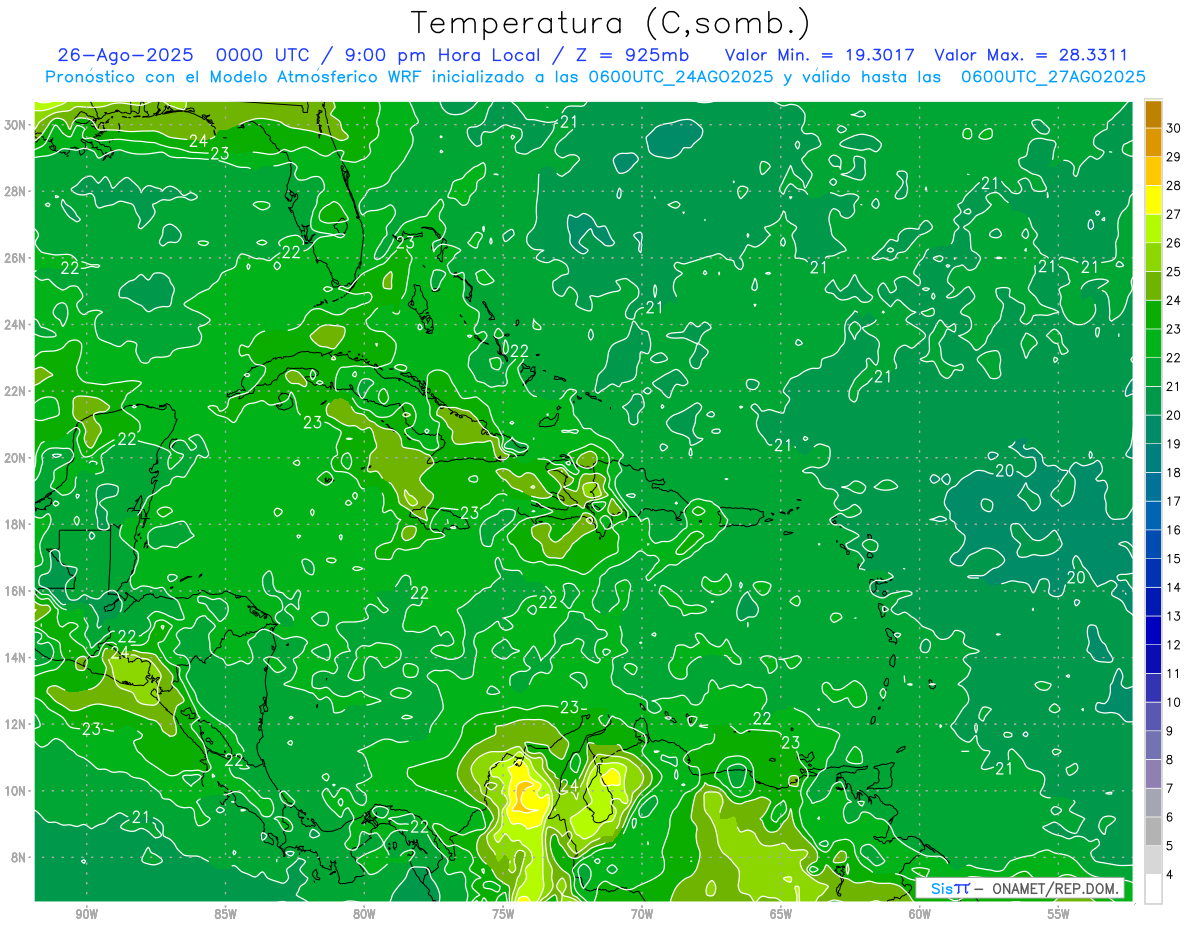Click the 55W longitude label
This screenshot has height=927, width=1200.
(x=1059, y=914)
